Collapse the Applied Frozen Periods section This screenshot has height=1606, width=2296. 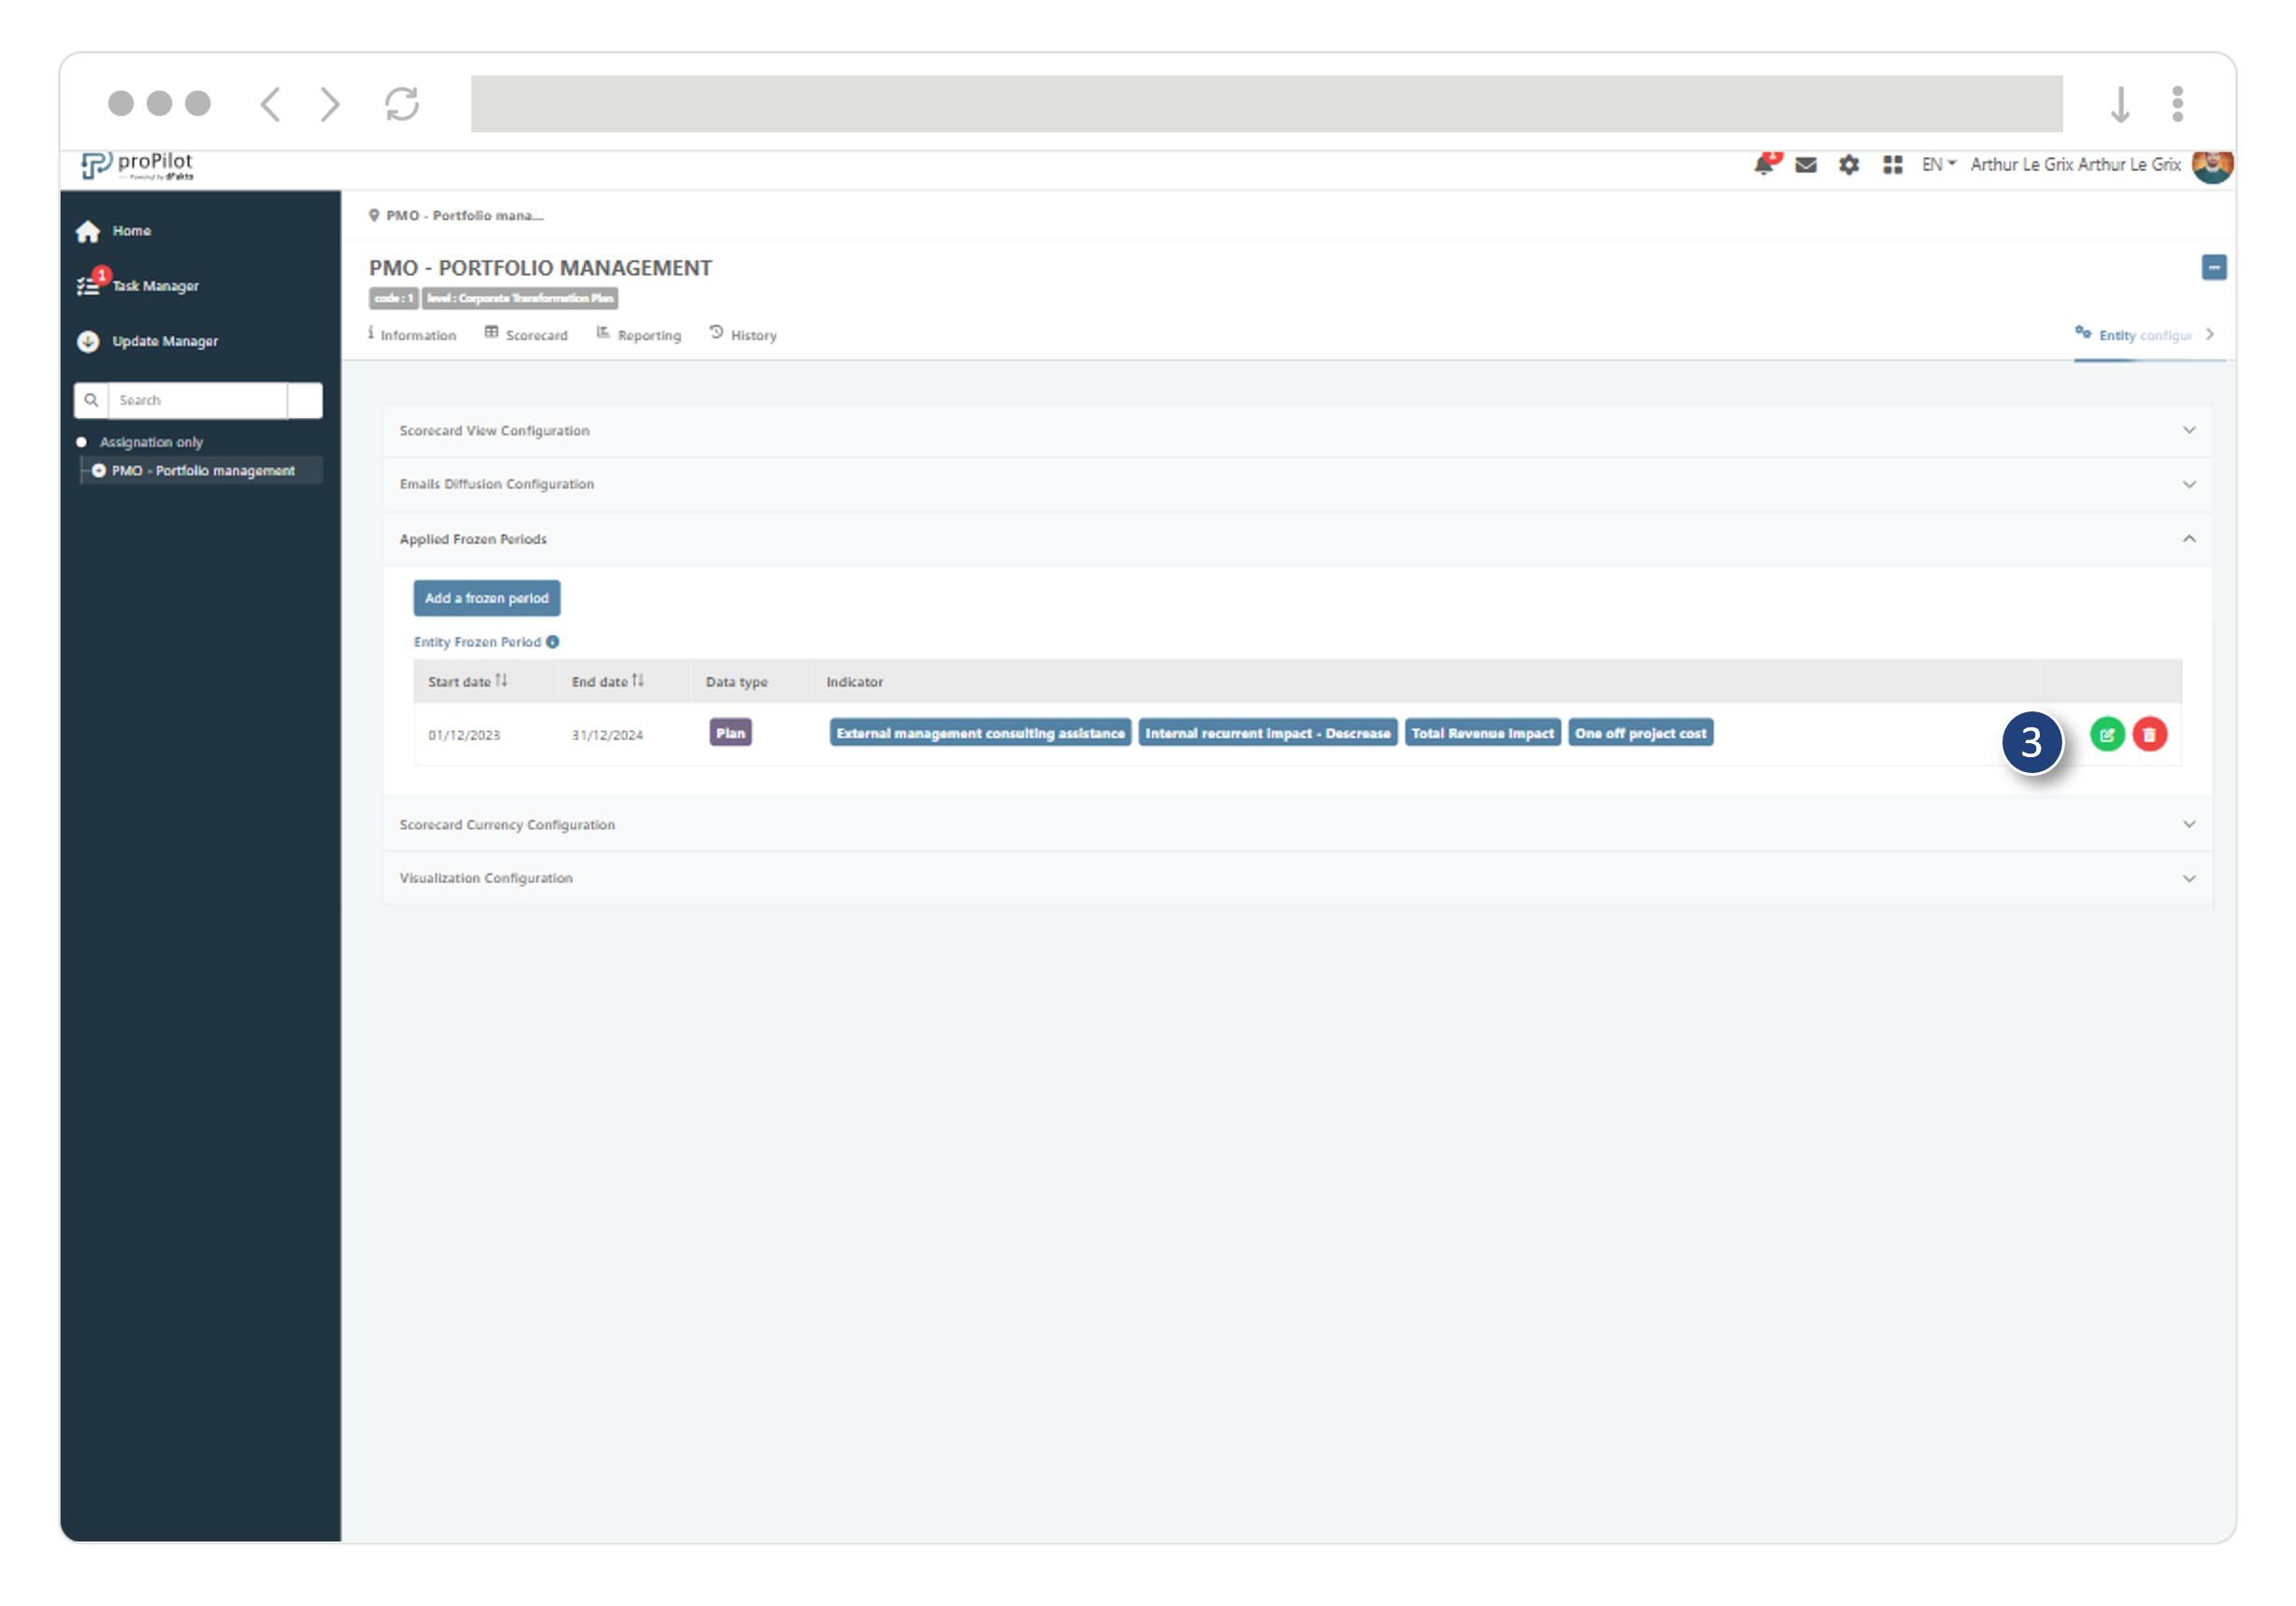2188,539
